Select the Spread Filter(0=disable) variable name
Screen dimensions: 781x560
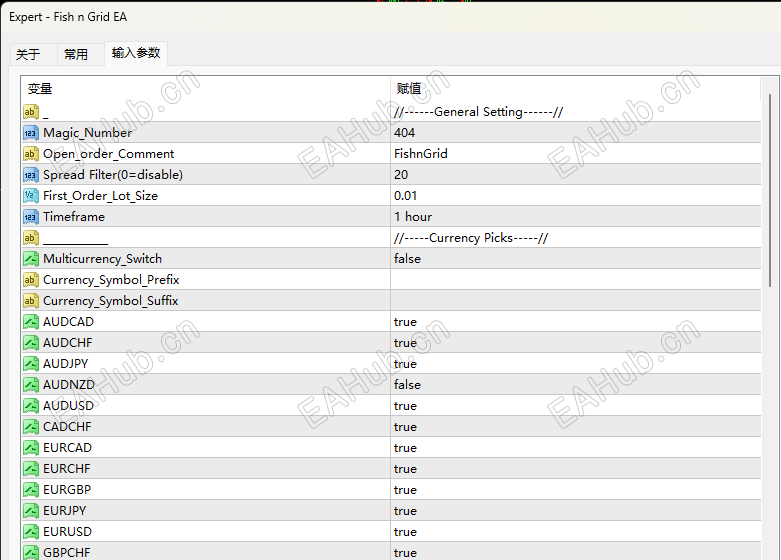coord(113,175)
